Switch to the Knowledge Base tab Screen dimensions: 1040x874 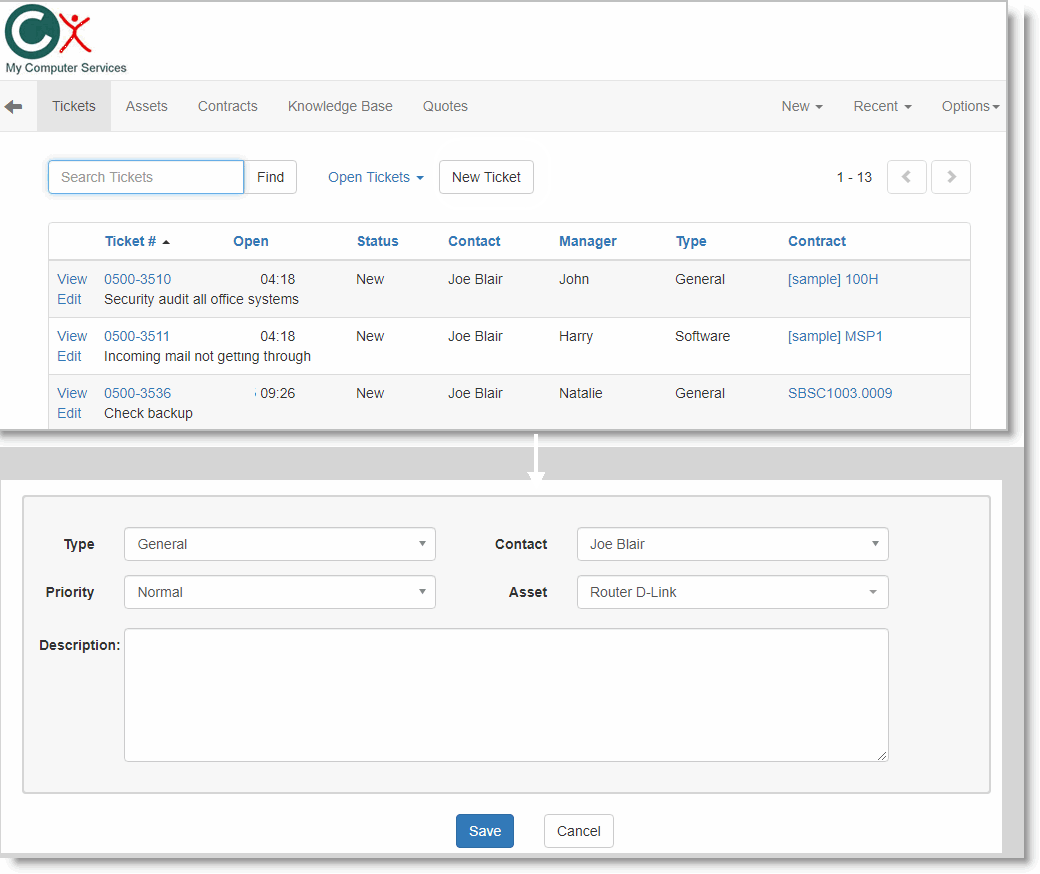point(340,106)
